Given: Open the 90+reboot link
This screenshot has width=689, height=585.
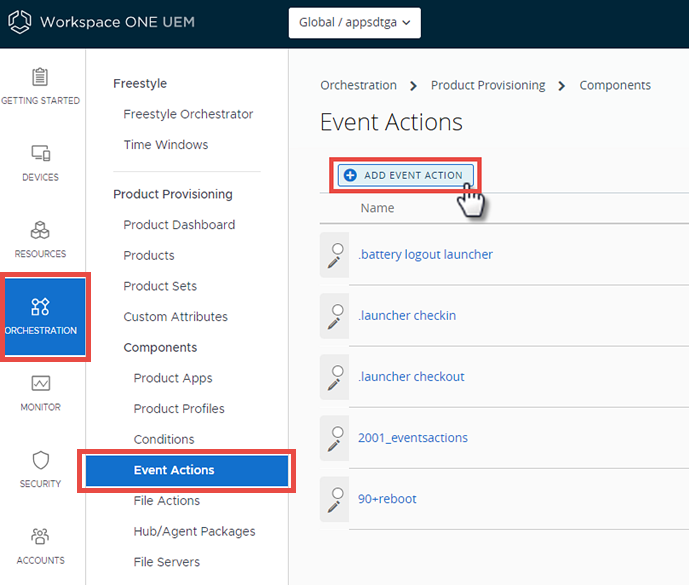Looking at the screenshot, I should tap(387, 499).
